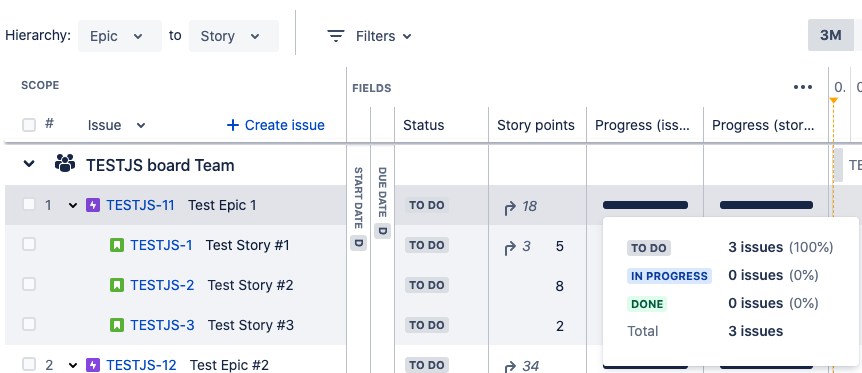862x373 pixels.
Task: Click the Progress (story points) column header
Action: click(x=763, y=125)
